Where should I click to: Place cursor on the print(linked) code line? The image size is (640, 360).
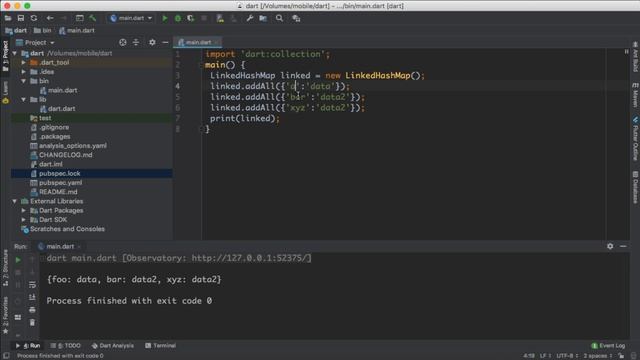click(244, 118)
